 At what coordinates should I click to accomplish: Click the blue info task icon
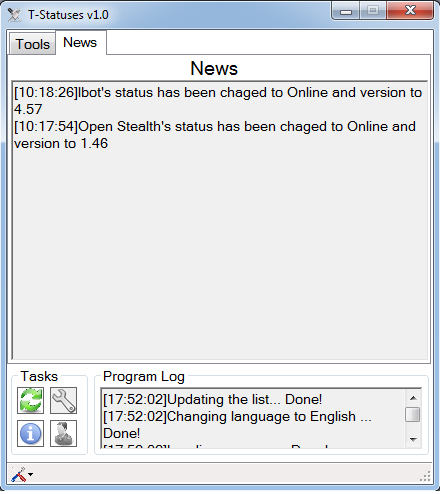[30, 433]
